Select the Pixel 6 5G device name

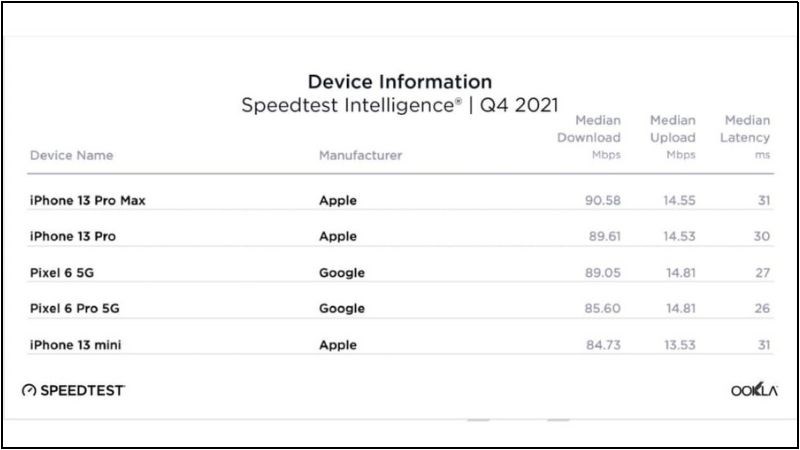[x=63, y=273]
